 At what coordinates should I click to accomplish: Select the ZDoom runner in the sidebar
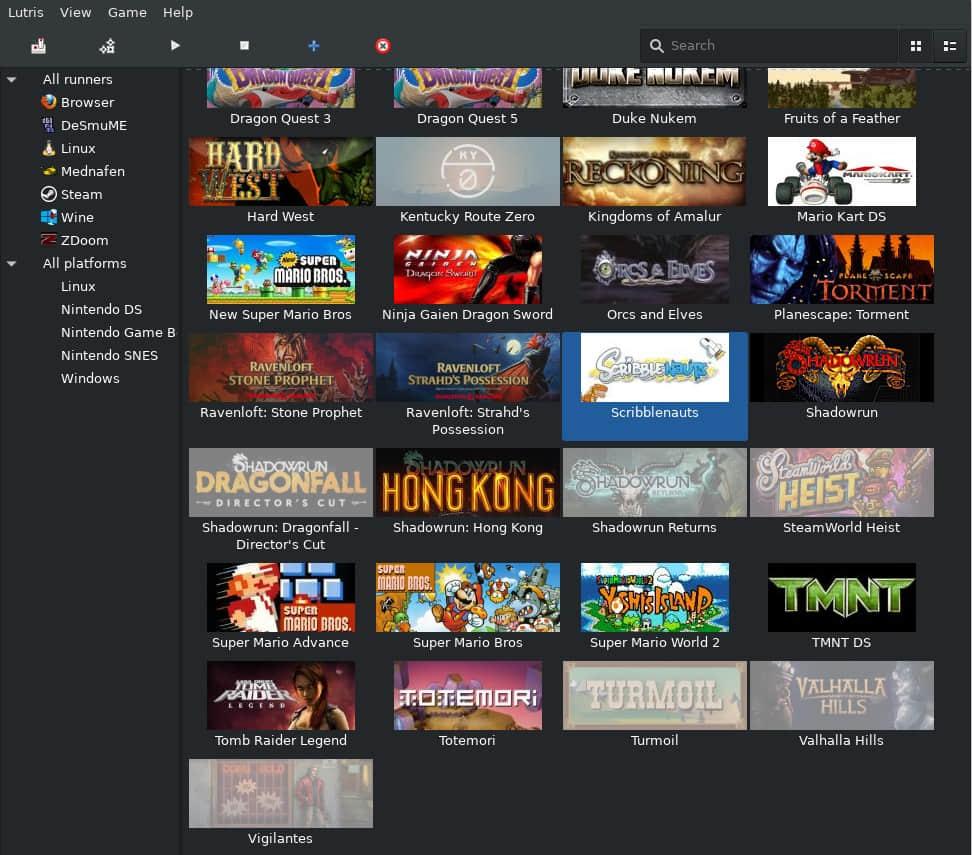[x=84, y=240]
